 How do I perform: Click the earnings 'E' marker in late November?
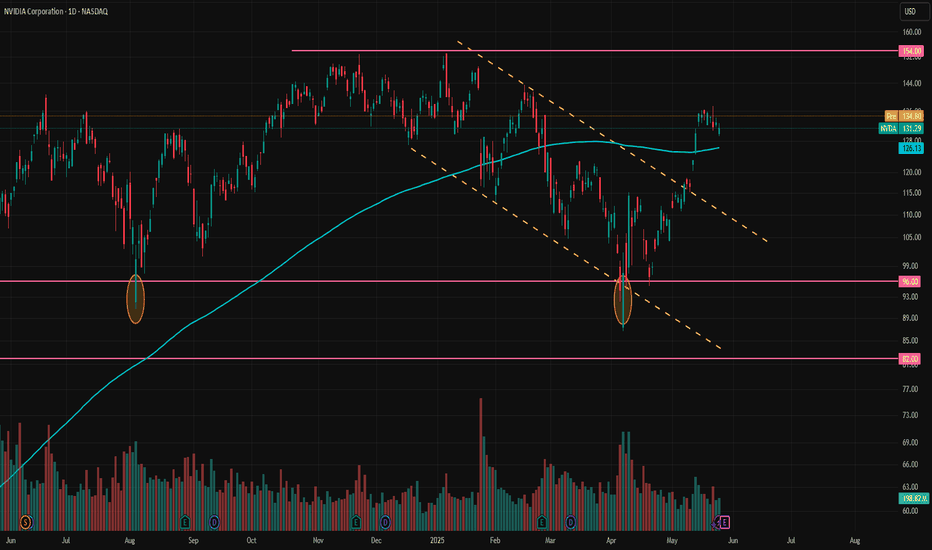click(355, 523)
